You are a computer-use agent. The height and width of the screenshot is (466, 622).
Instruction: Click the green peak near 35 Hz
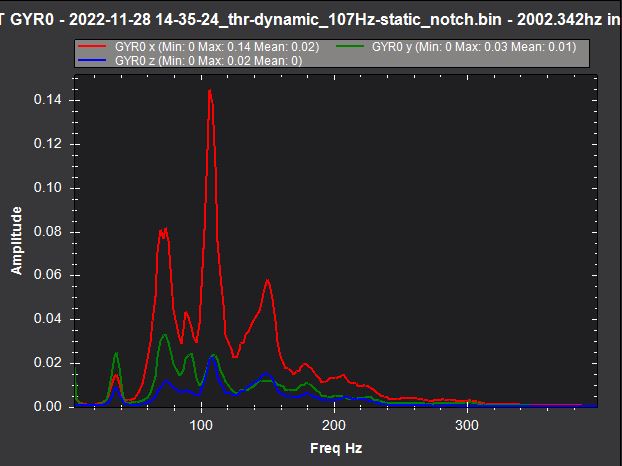click(116, 353)
